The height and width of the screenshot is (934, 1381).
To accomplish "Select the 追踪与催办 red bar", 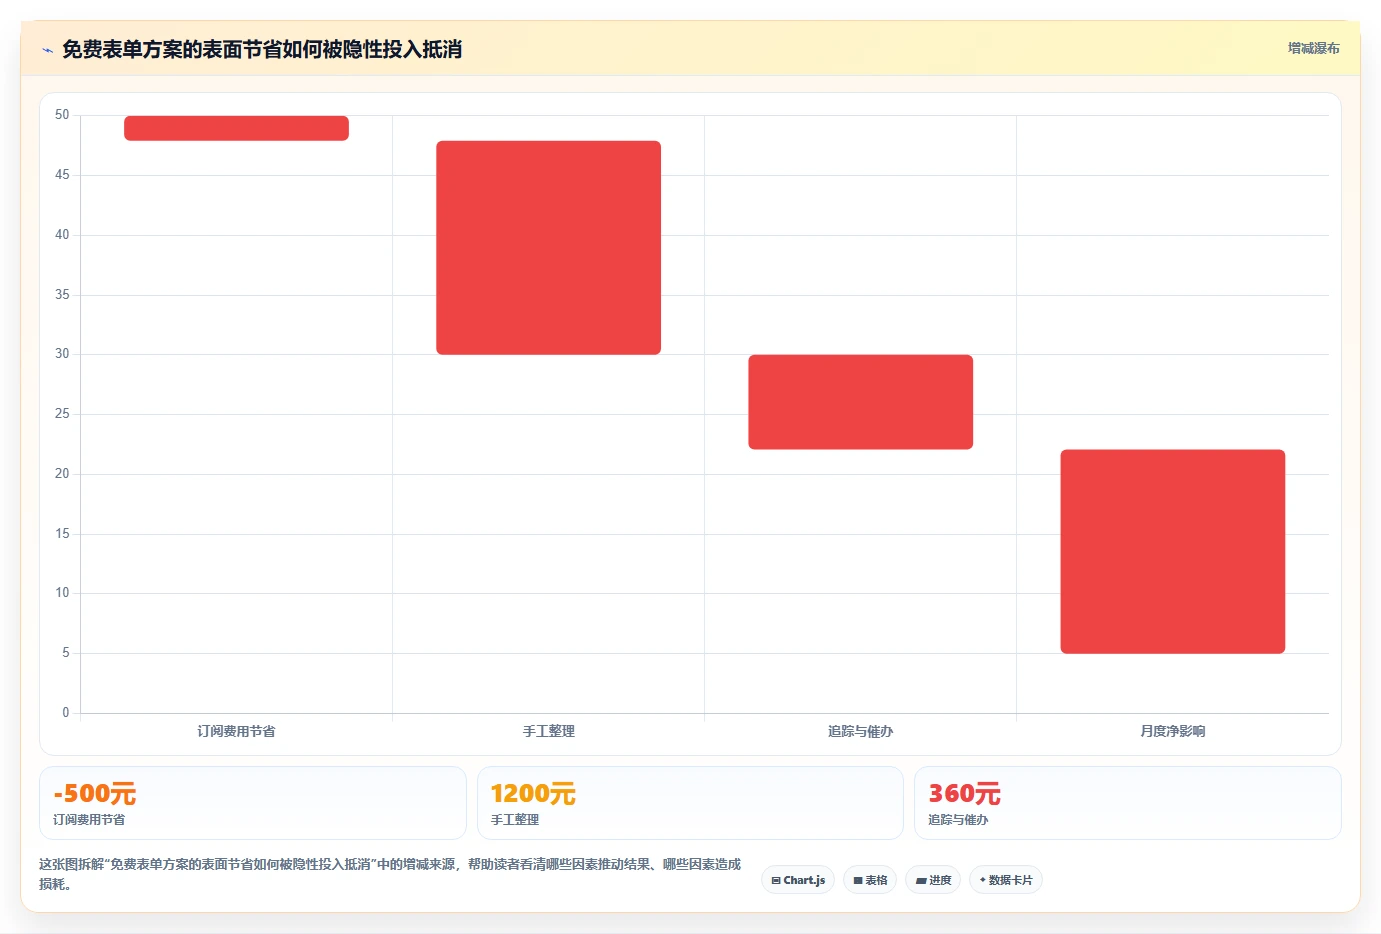I will (x=860, y=402).
